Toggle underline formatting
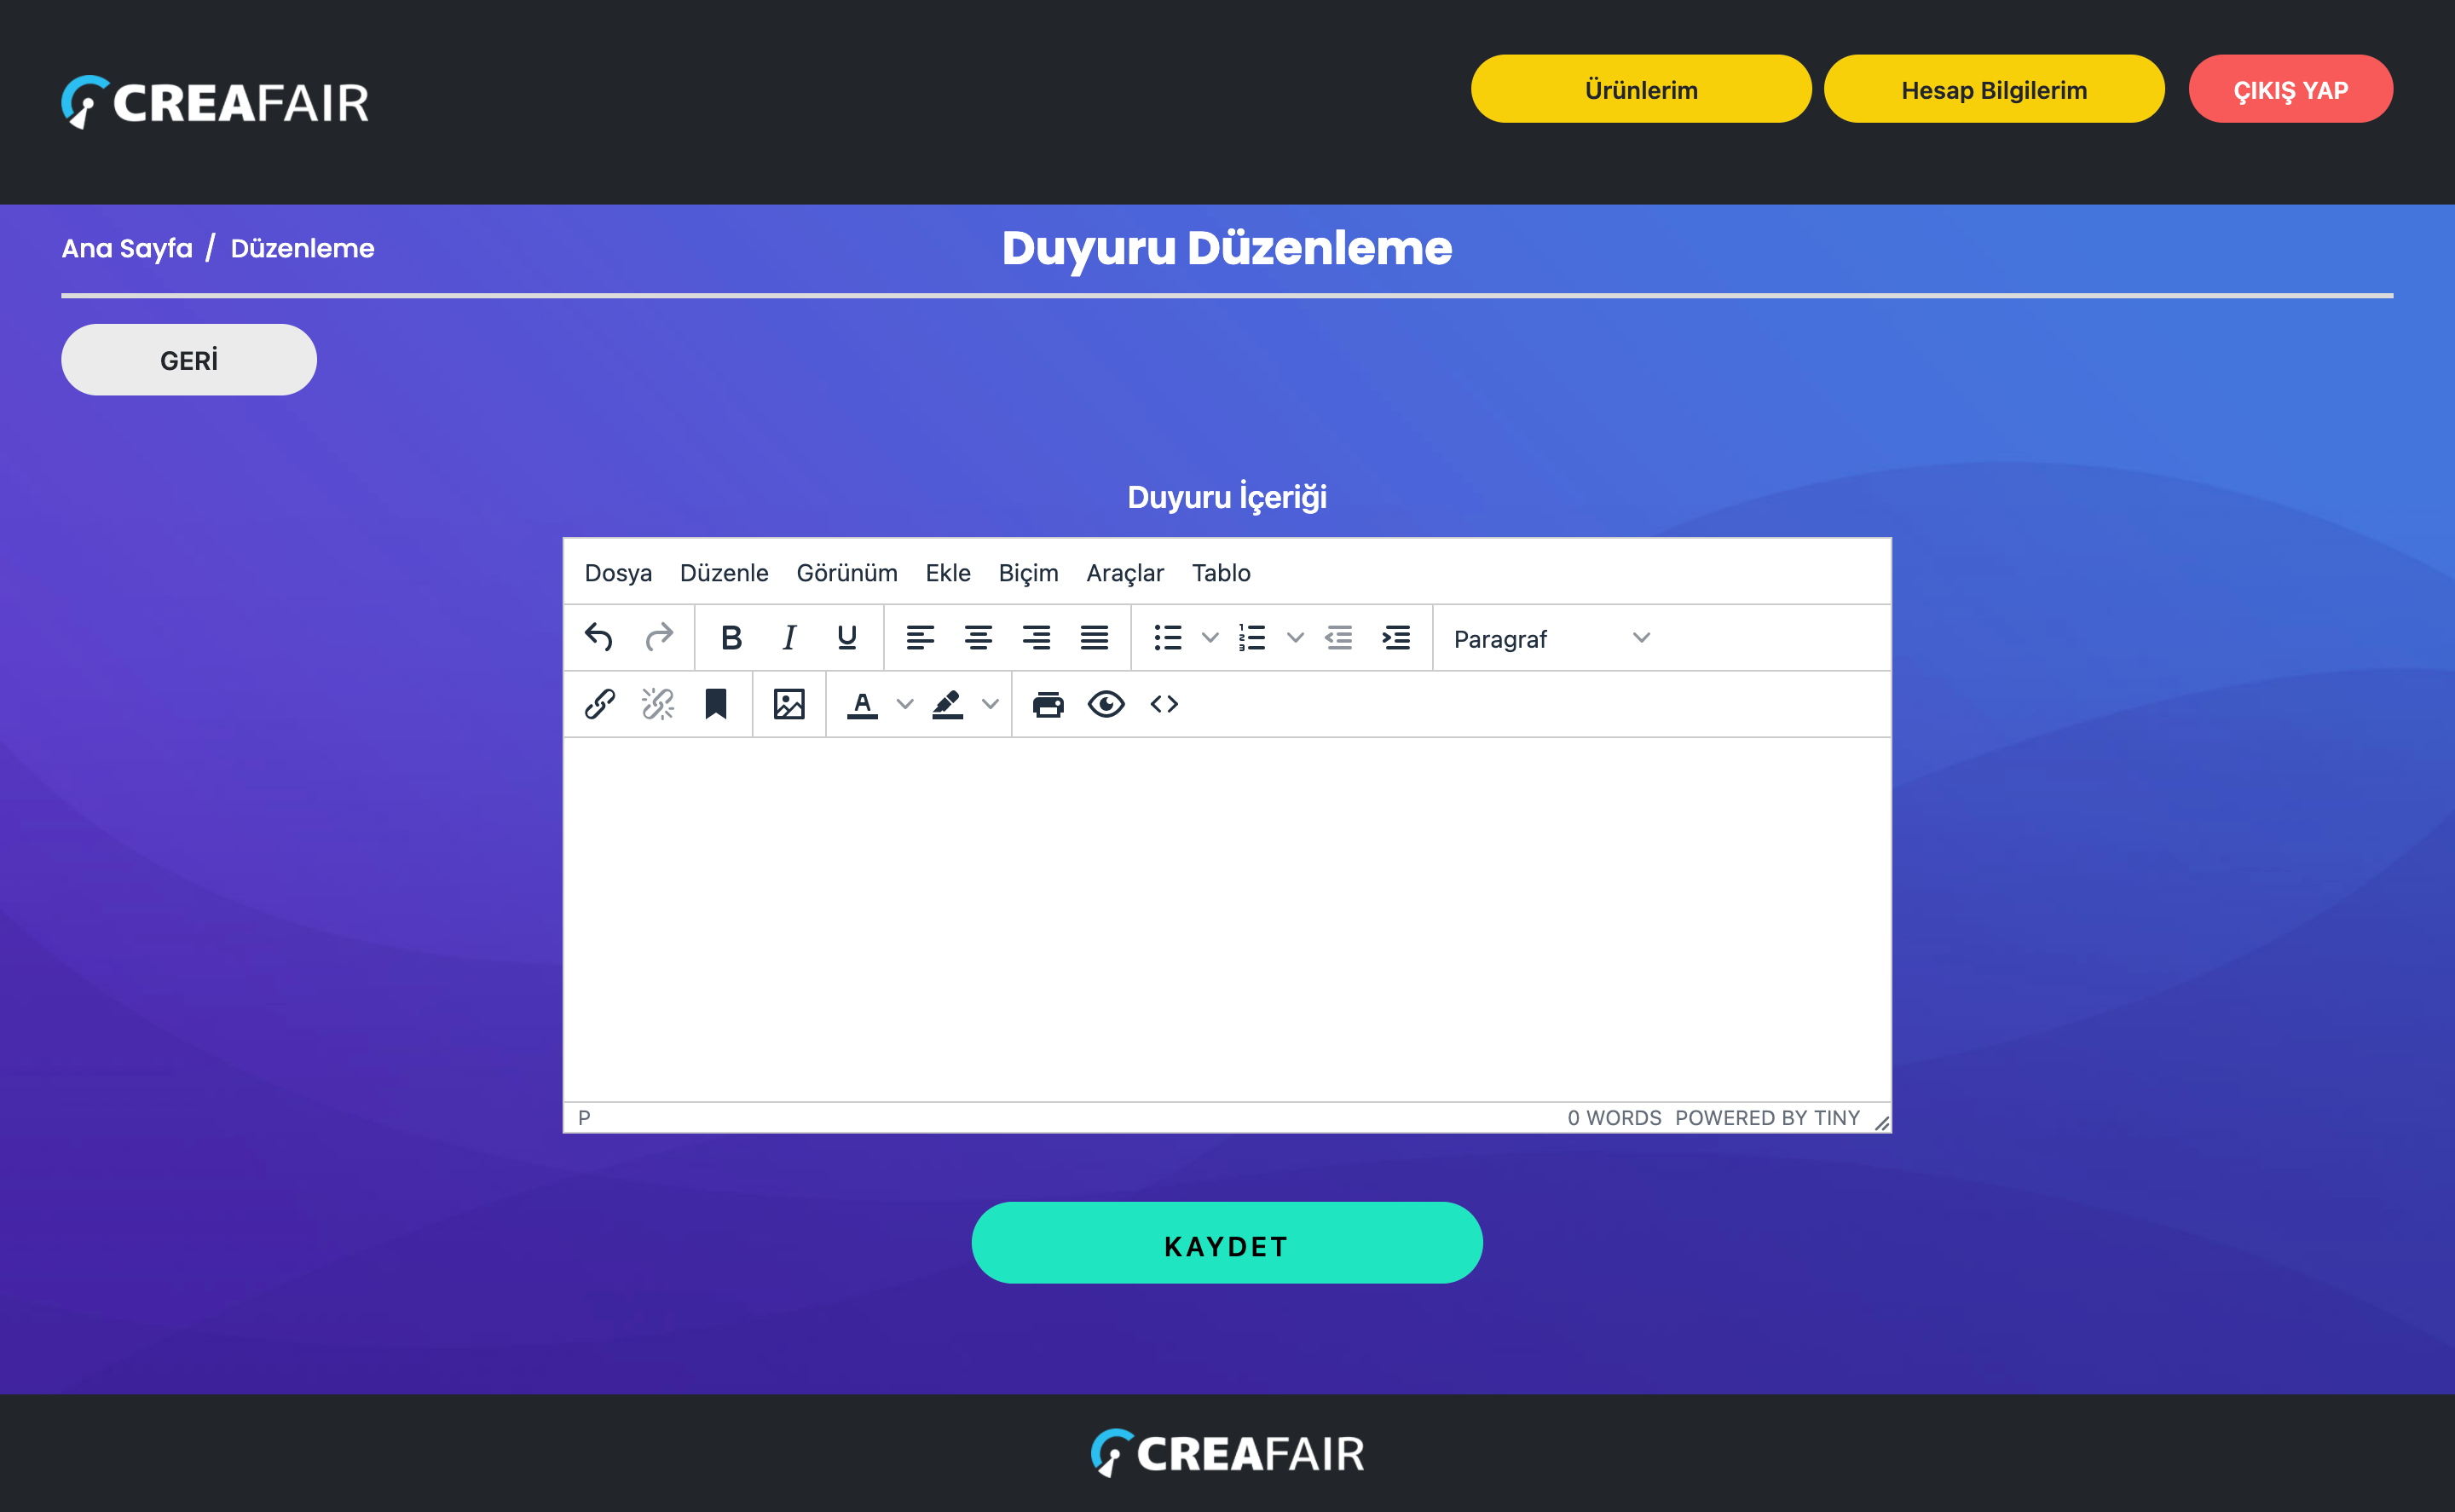 pyautogui.click(x=847, y=637)
